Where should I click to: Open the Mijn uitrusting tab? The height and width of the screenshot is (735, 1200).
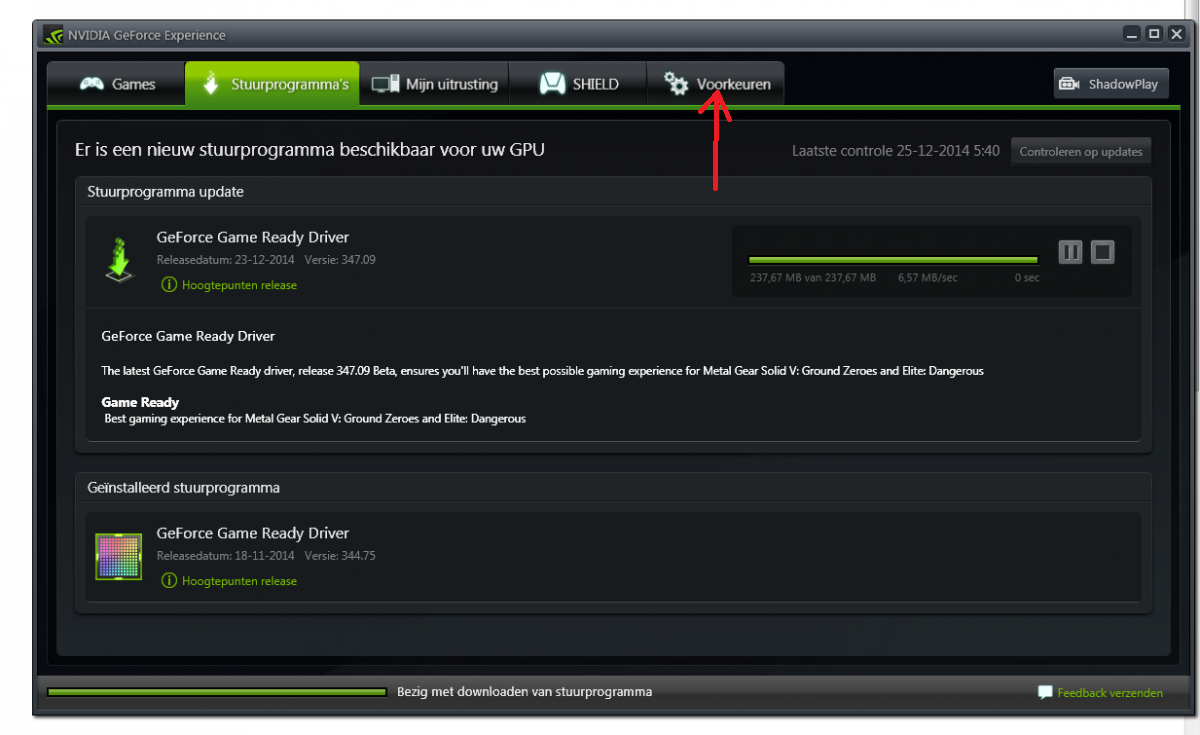click(435, 84)
